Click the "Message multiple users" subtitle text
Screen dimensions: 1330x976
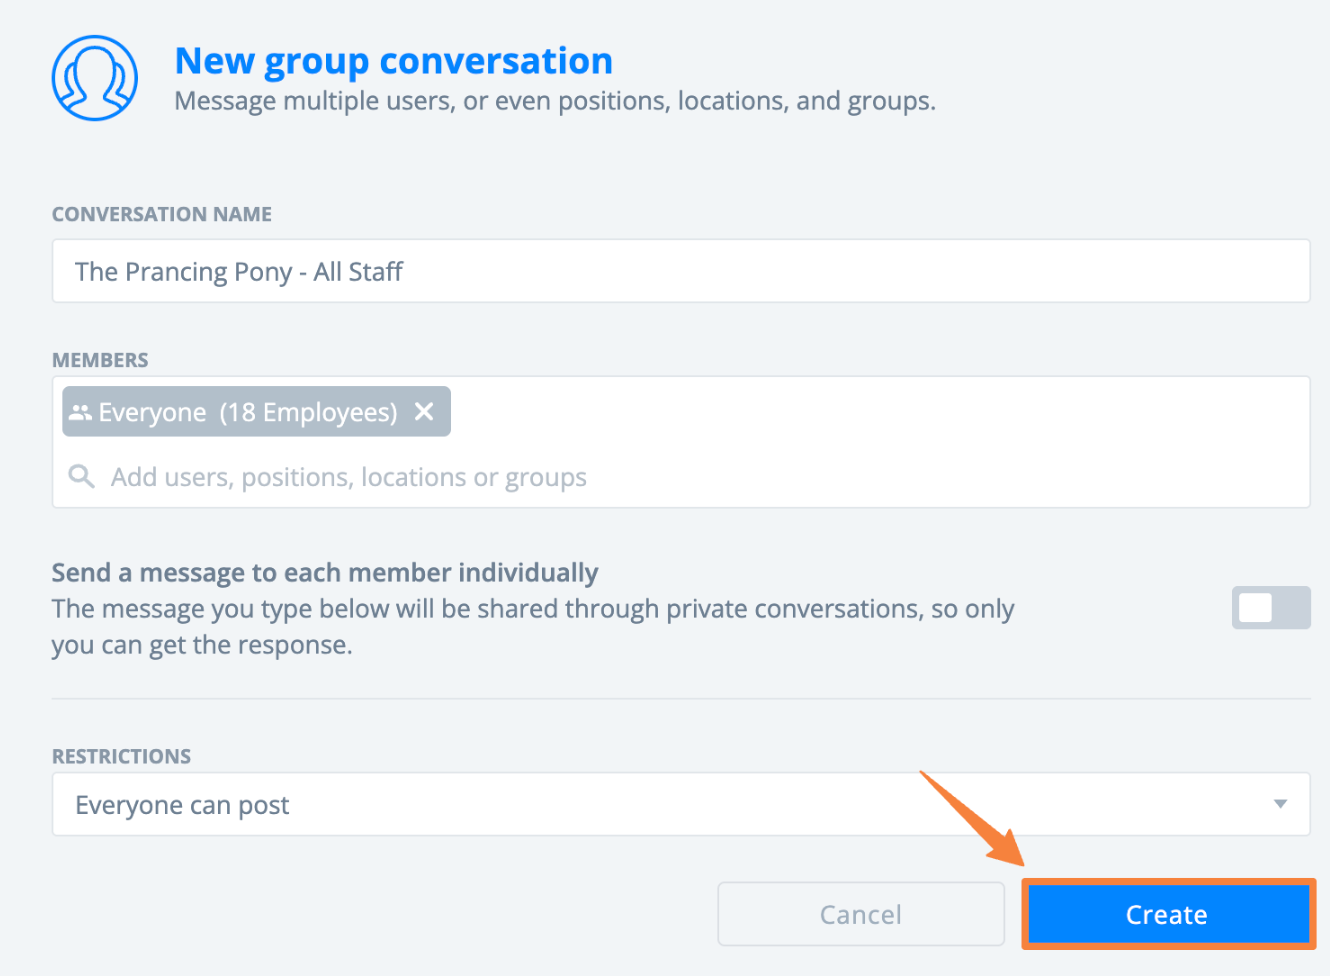pos(554,101)
